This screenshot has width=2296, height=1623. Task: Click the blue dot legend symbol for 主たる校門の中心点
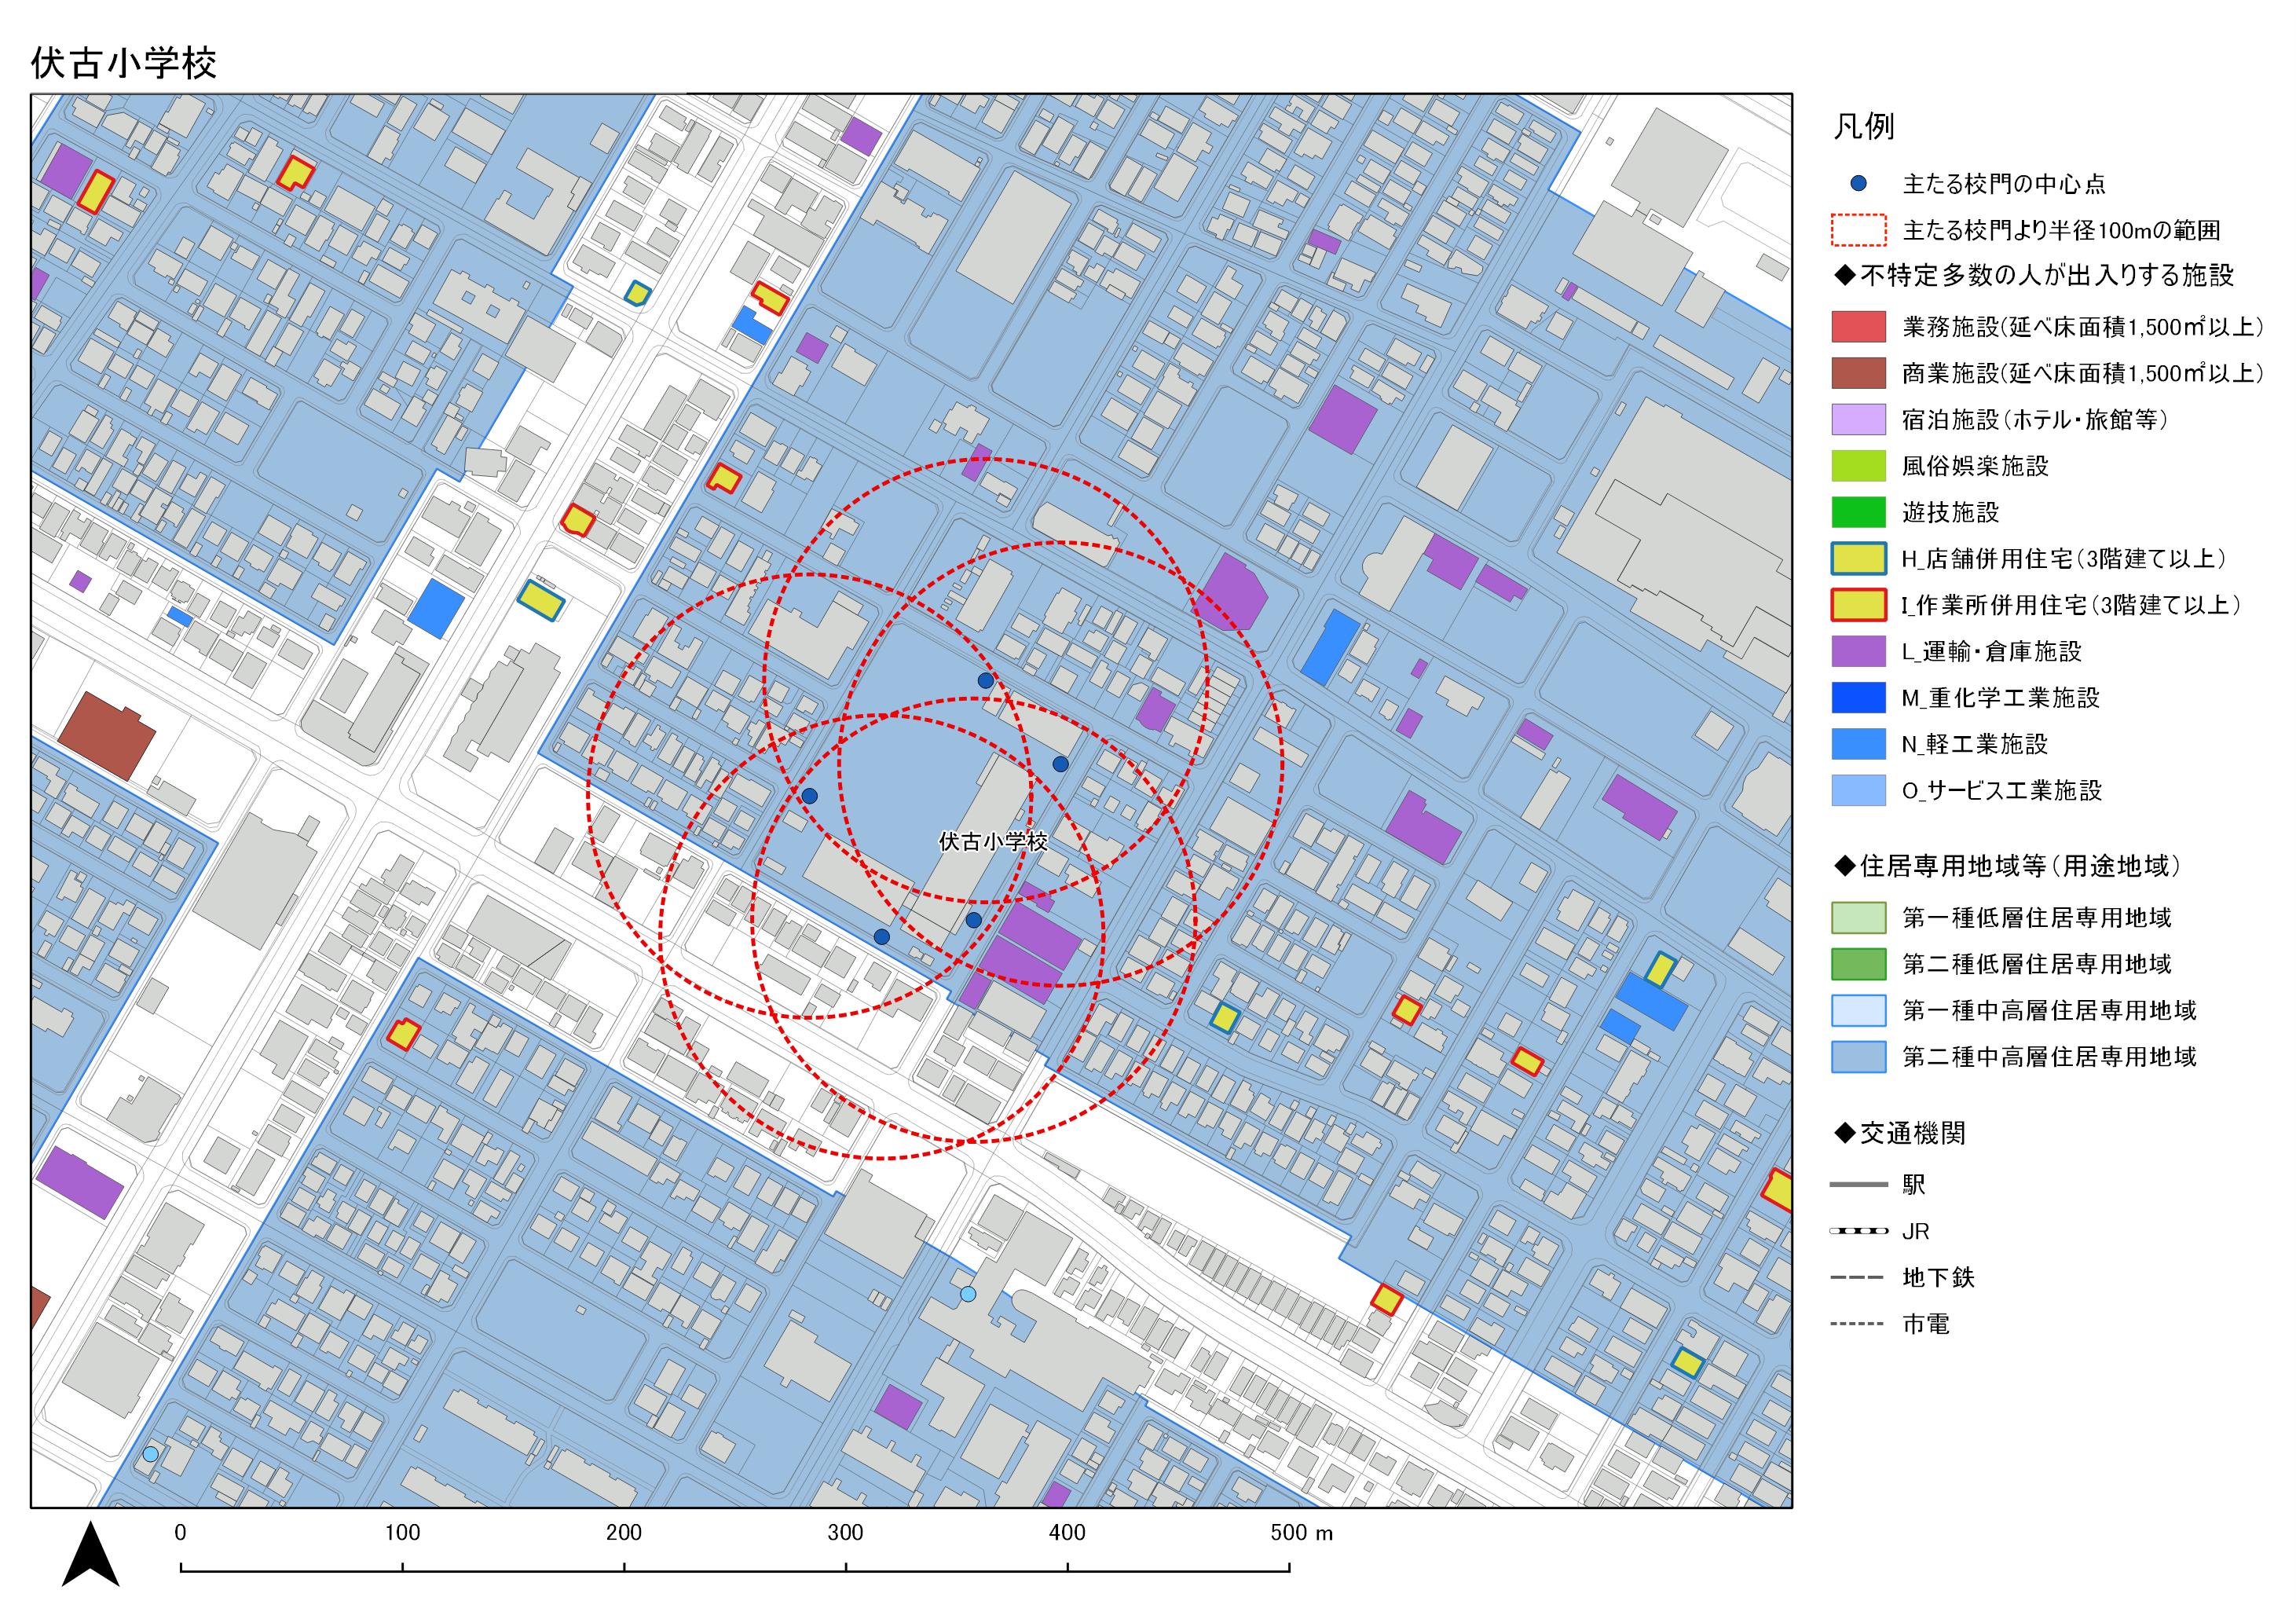click(x=1858, y=184)
